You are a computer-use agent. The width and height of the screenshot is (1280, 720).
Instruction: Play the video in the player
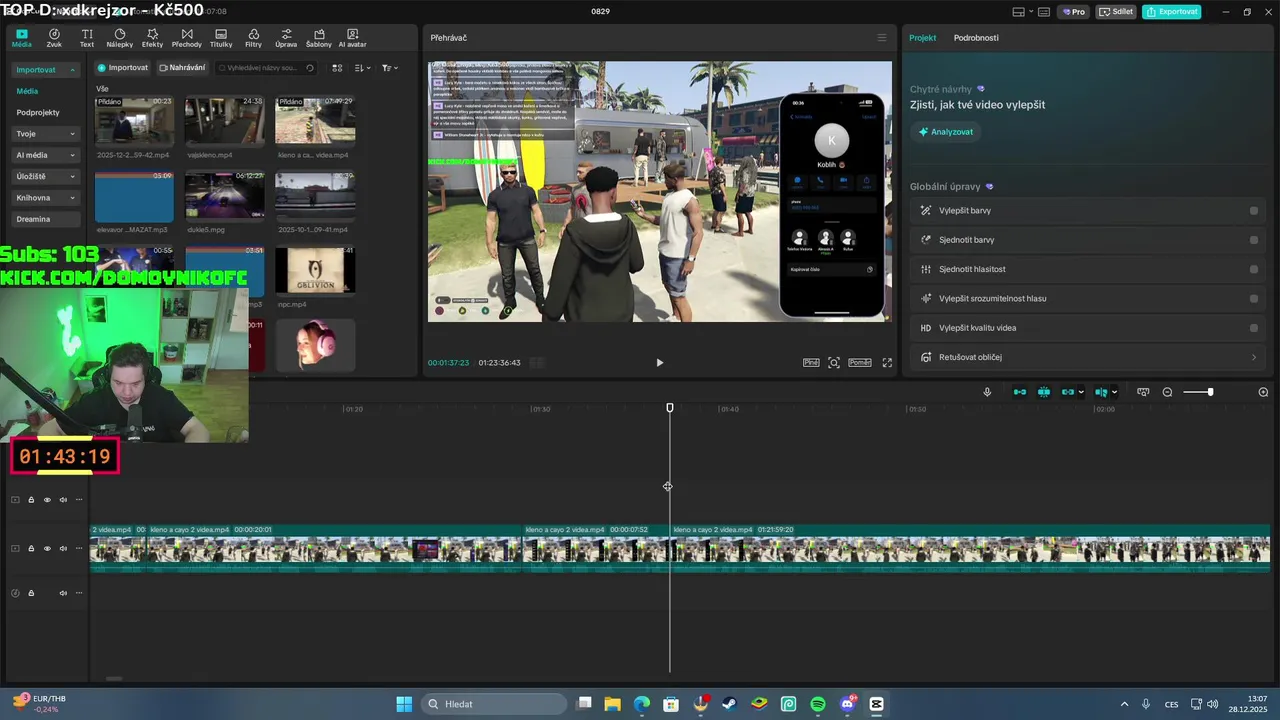pos(659,363)
